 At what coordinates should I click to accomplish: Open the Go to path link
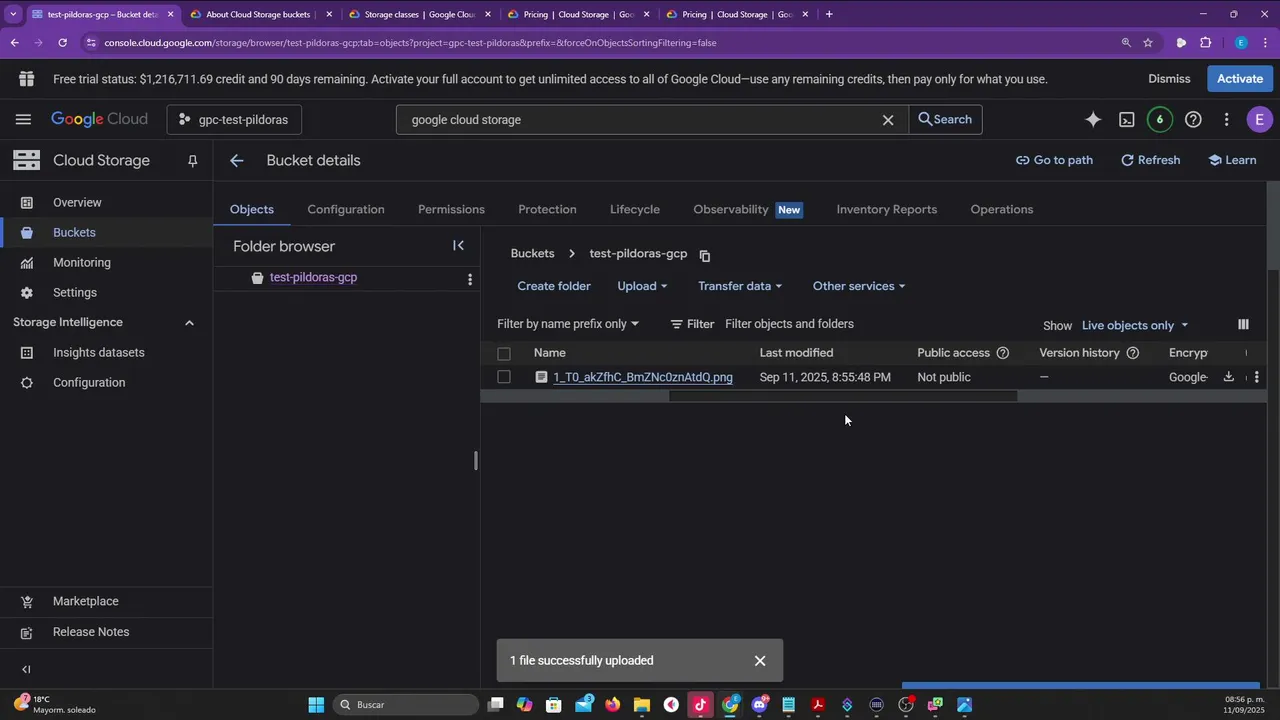point(1054,160)
